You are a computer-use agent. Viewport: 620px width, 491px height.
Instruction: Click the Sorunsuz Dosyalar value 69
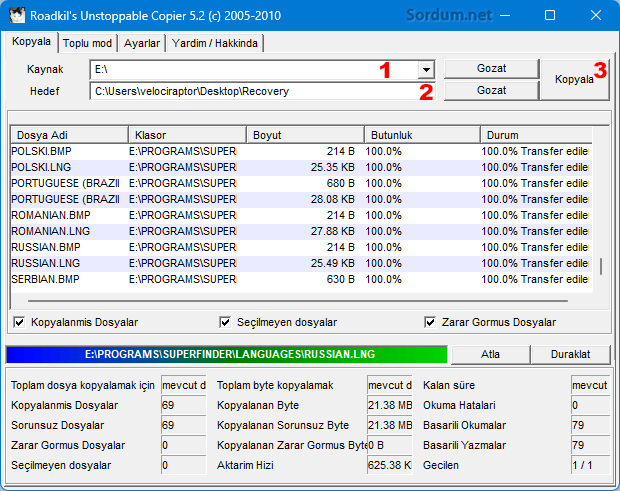[183, 425]
